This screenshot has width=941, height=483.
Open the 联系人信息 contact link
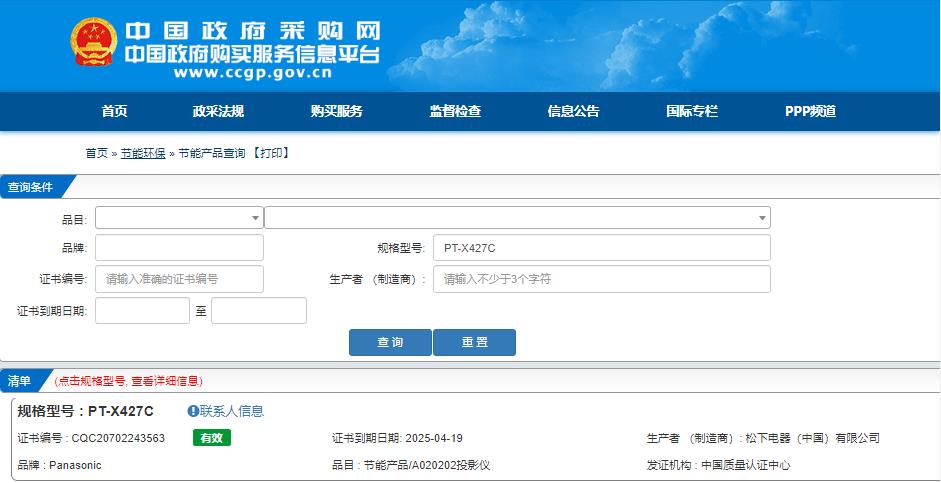[232, 411]
